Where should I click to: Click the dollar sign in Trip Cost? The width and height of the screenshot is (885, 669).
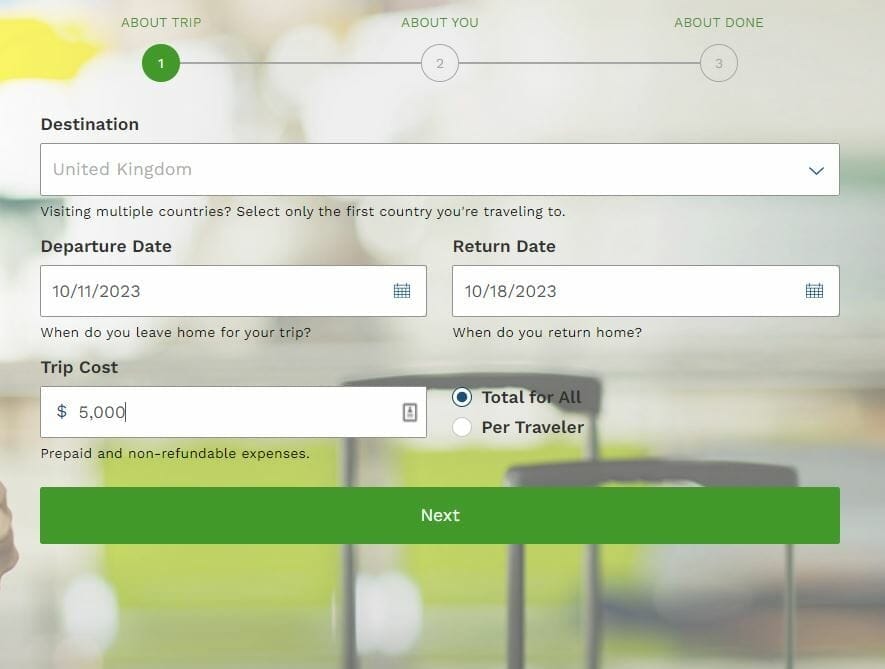pos(62,412)
